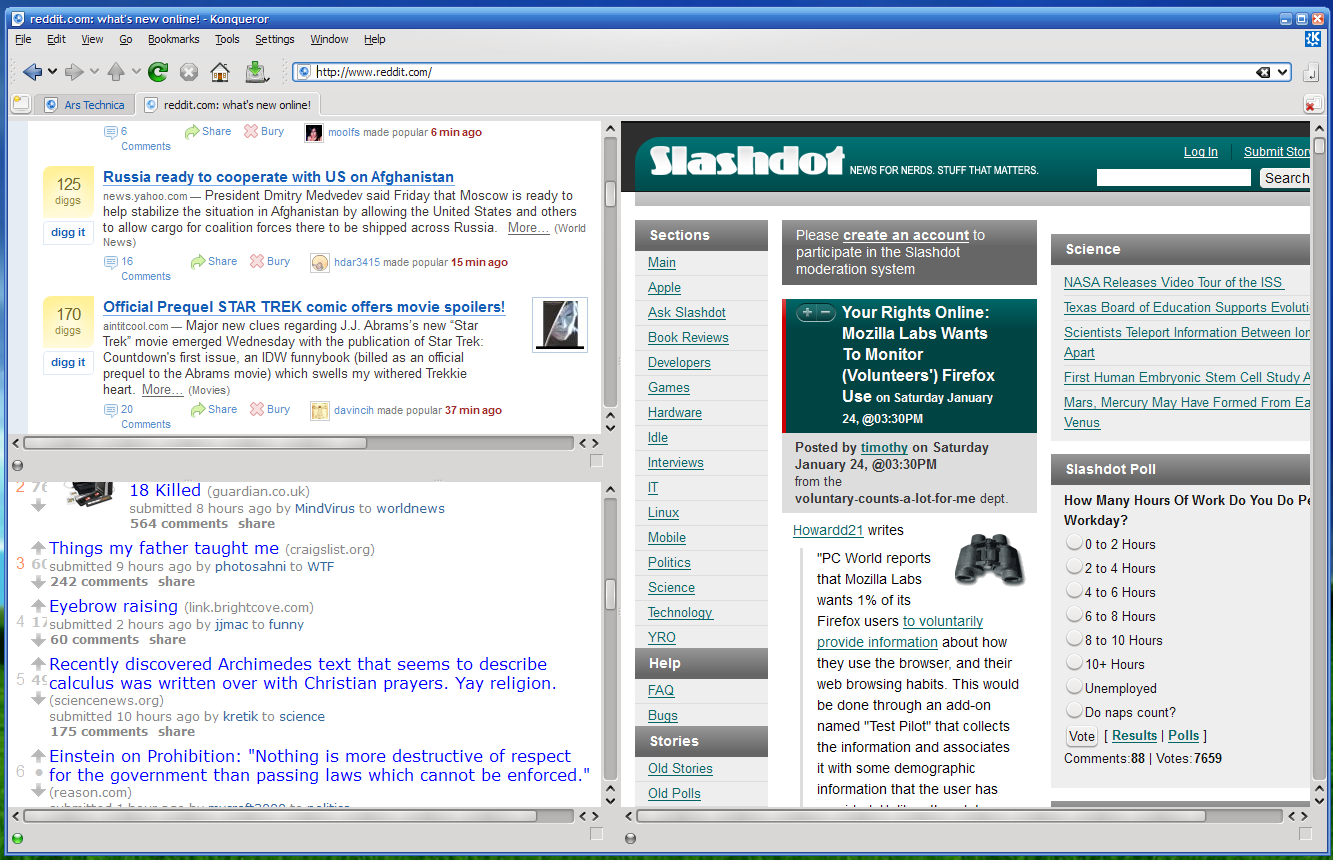Open the Eyebrow raising reddit link

click(113, 606)
